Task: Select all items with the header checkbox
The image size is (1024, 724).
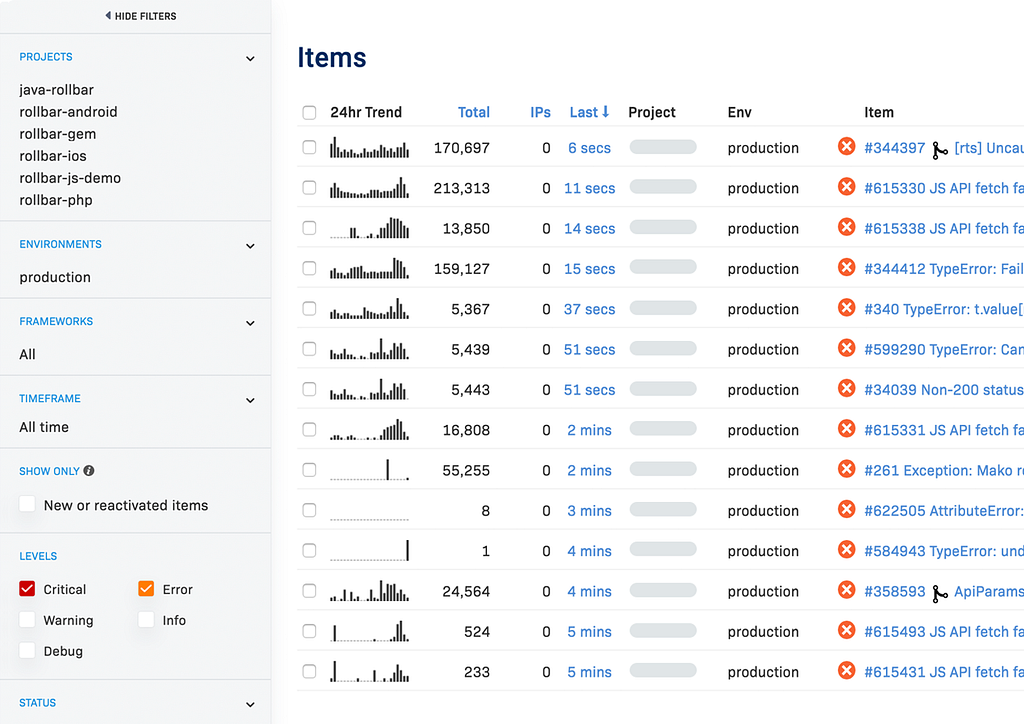Action: [x=310, y=112]
